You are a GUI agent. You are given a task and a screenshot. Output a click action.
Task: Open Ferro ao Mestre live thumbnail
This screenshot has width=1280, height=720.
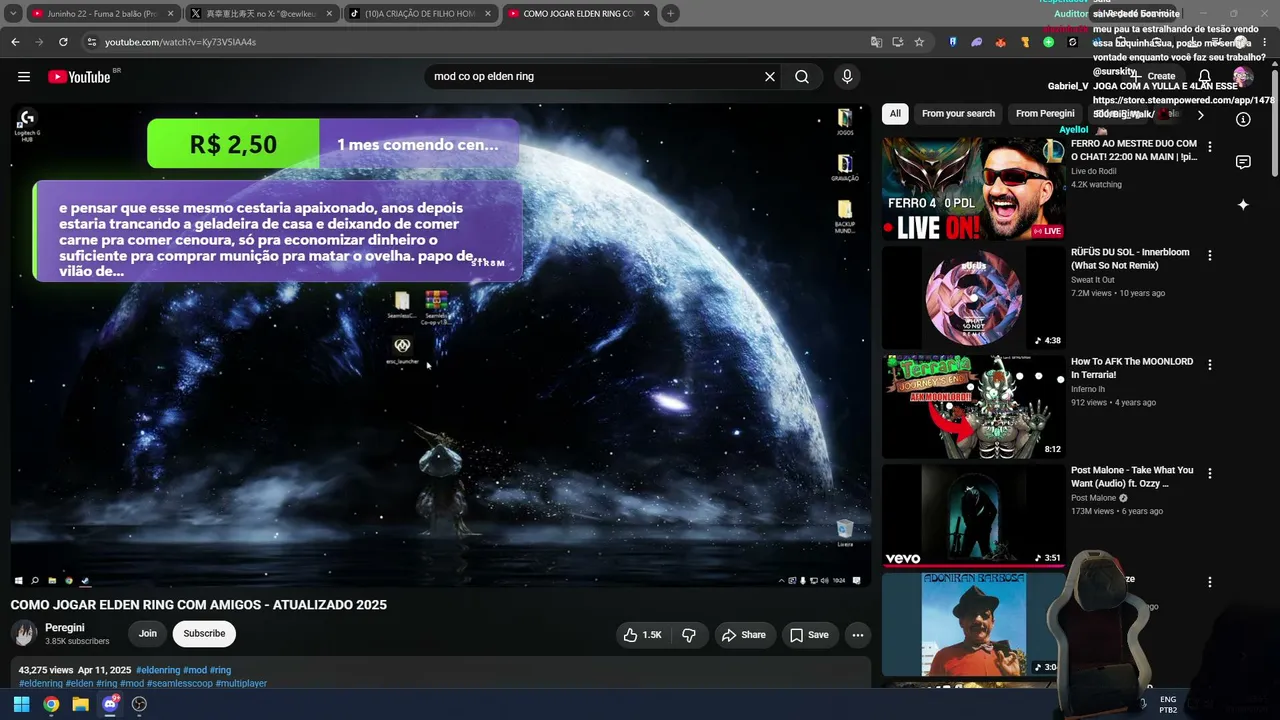click(x=973, y=188)
